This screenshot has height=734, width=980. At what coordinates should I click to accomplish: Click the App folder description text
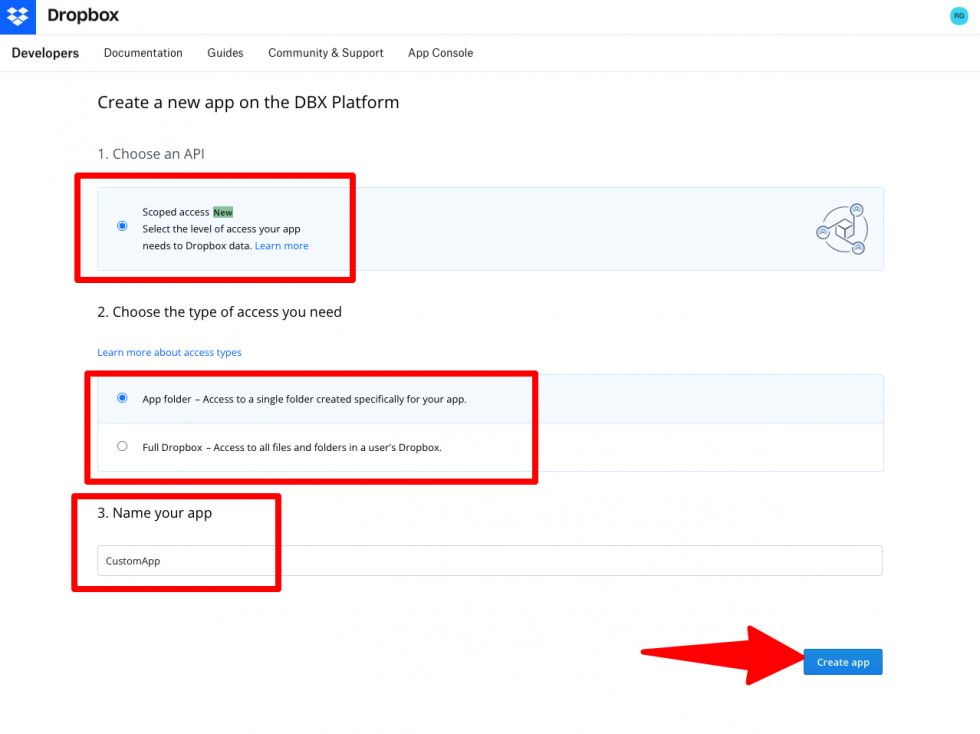pyautogui.click(x=304, y=398)
